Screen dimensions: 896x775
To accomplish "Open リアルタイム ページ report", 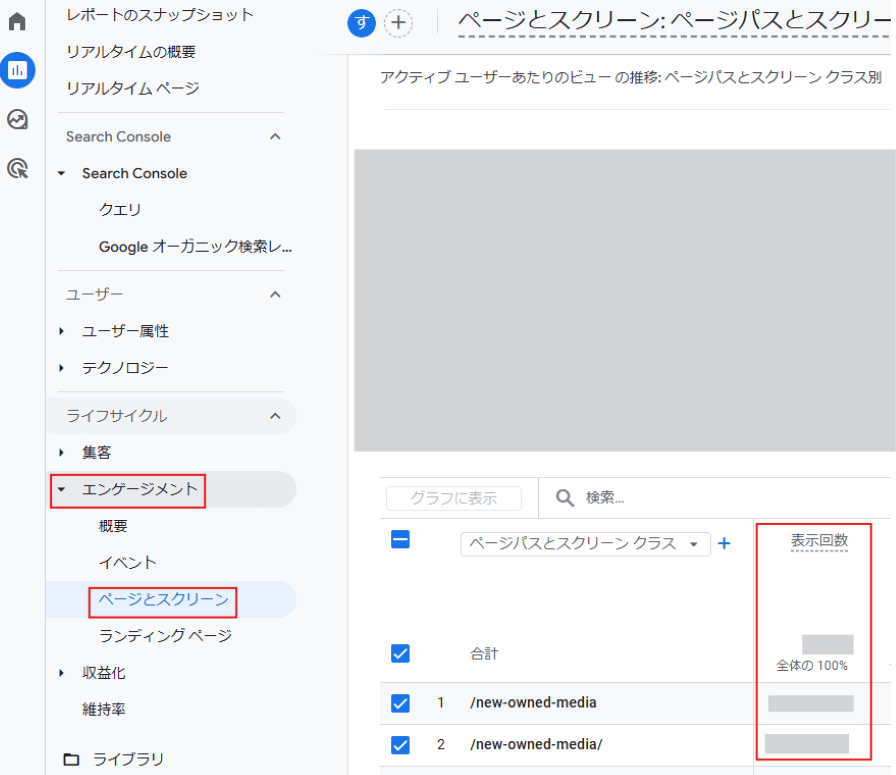I will 133,88.
